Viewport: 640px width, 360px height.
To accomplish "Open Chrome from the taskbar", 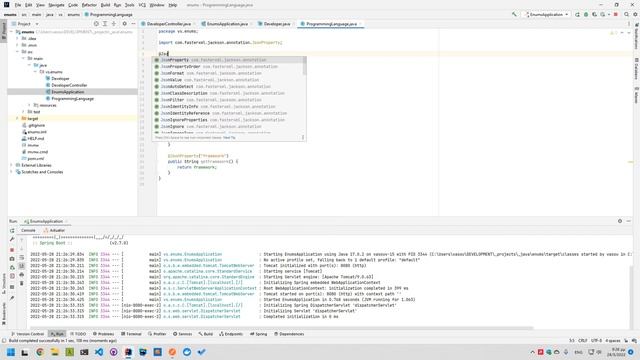I will [40, 352].
